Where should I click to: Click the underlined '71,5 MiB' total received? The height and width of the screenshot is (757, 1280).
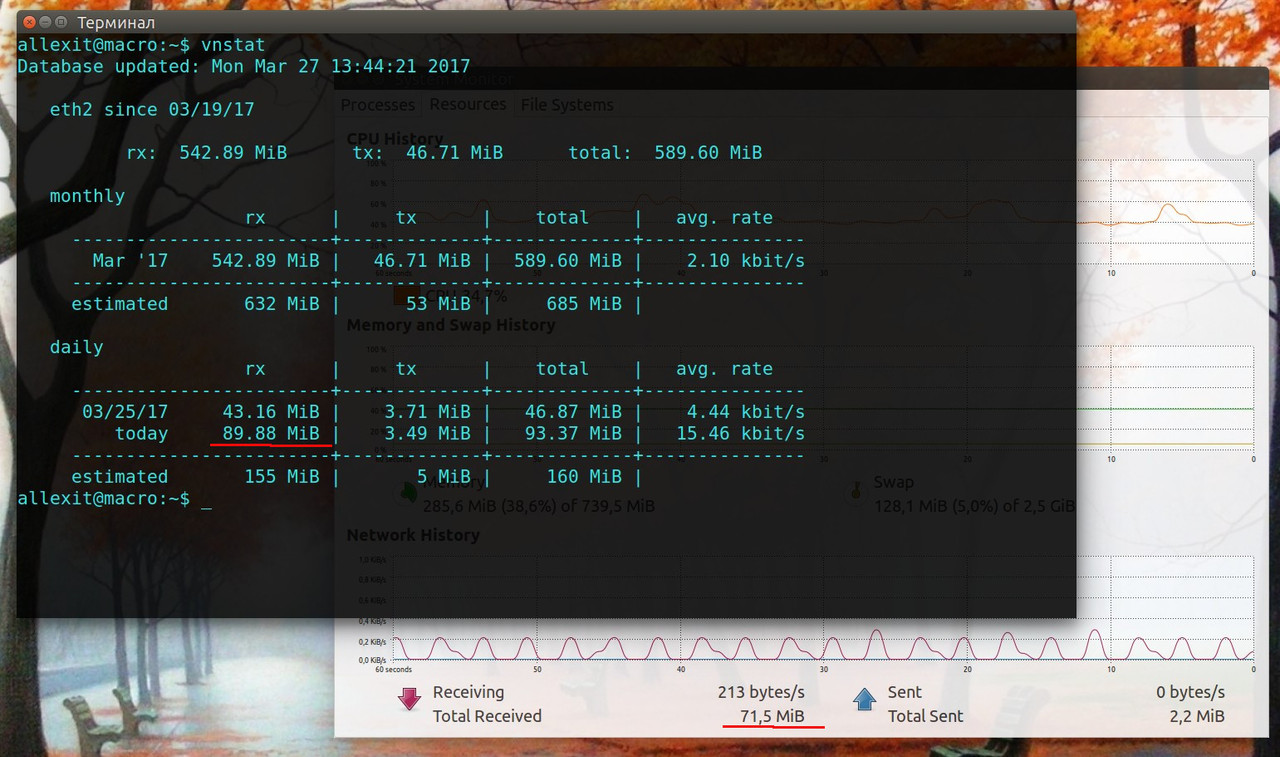[x=772, y=716]
